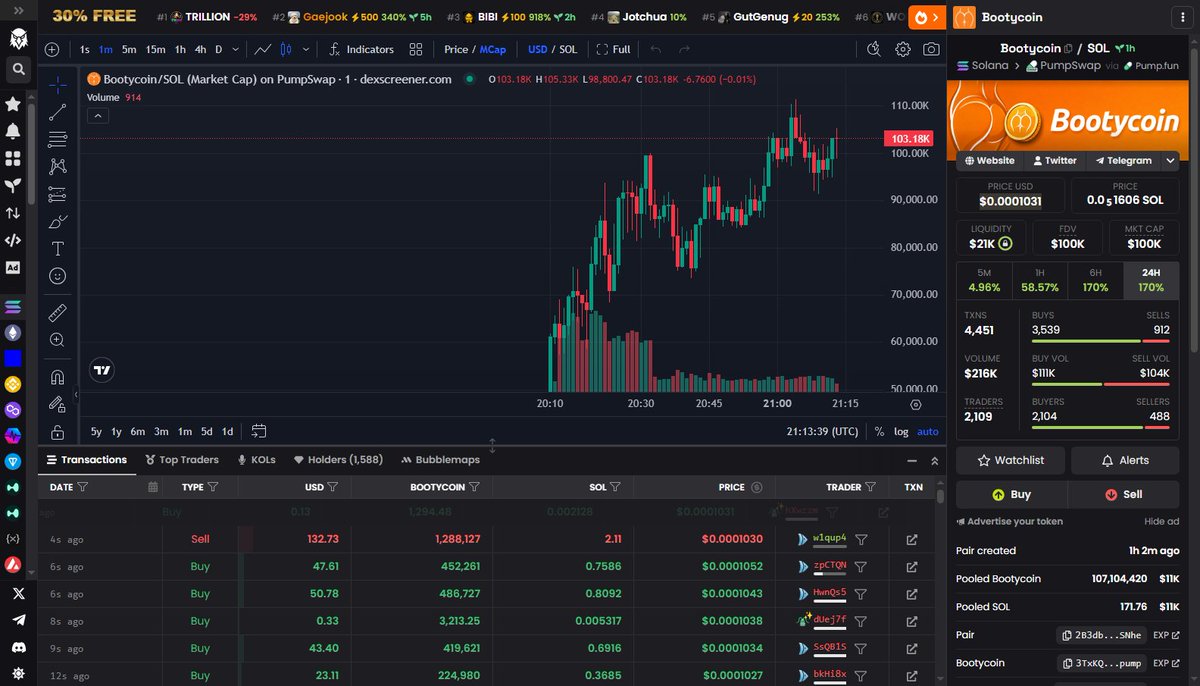Maximize the transactions panel with double chevrons
1200x686 pixels.
[934, 460]
